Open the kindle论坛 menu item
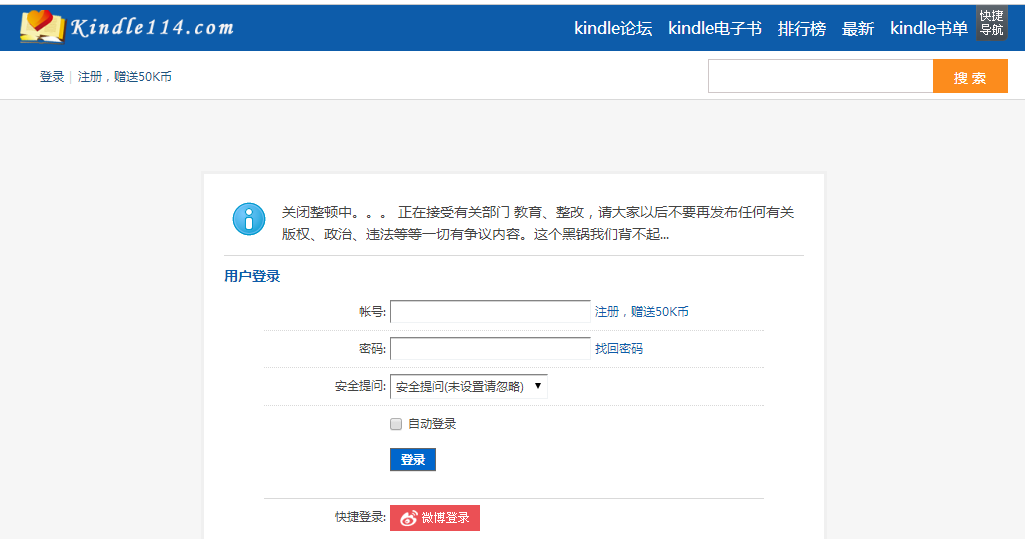1025x539 pixels. (x=613, y=28)
